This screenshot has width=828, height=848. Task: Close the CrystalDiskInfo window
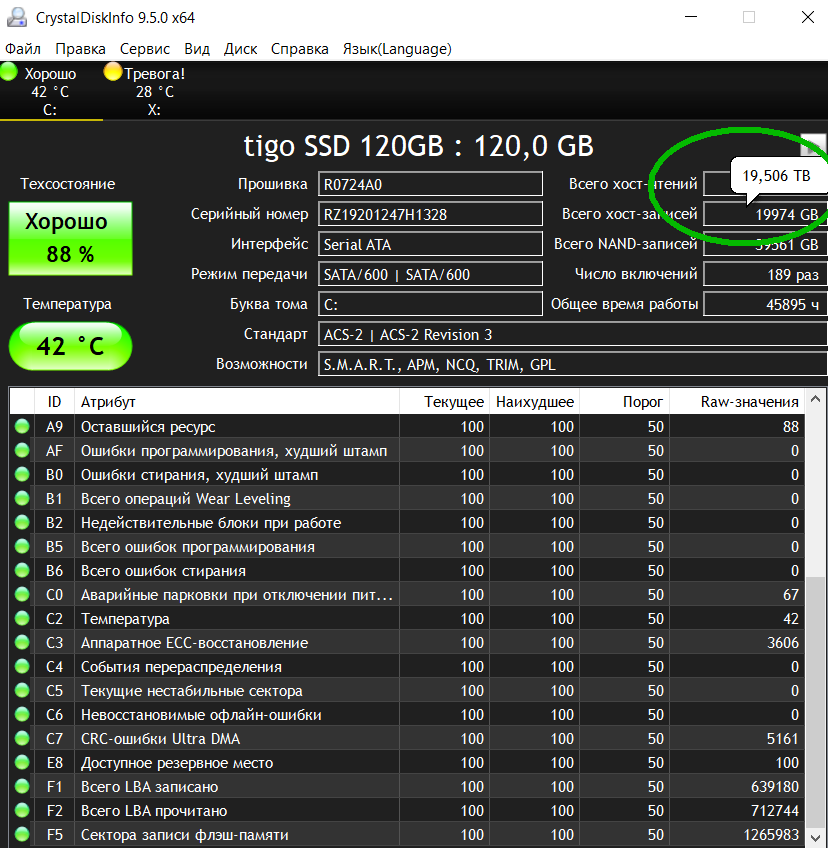[x=807, y=17]
